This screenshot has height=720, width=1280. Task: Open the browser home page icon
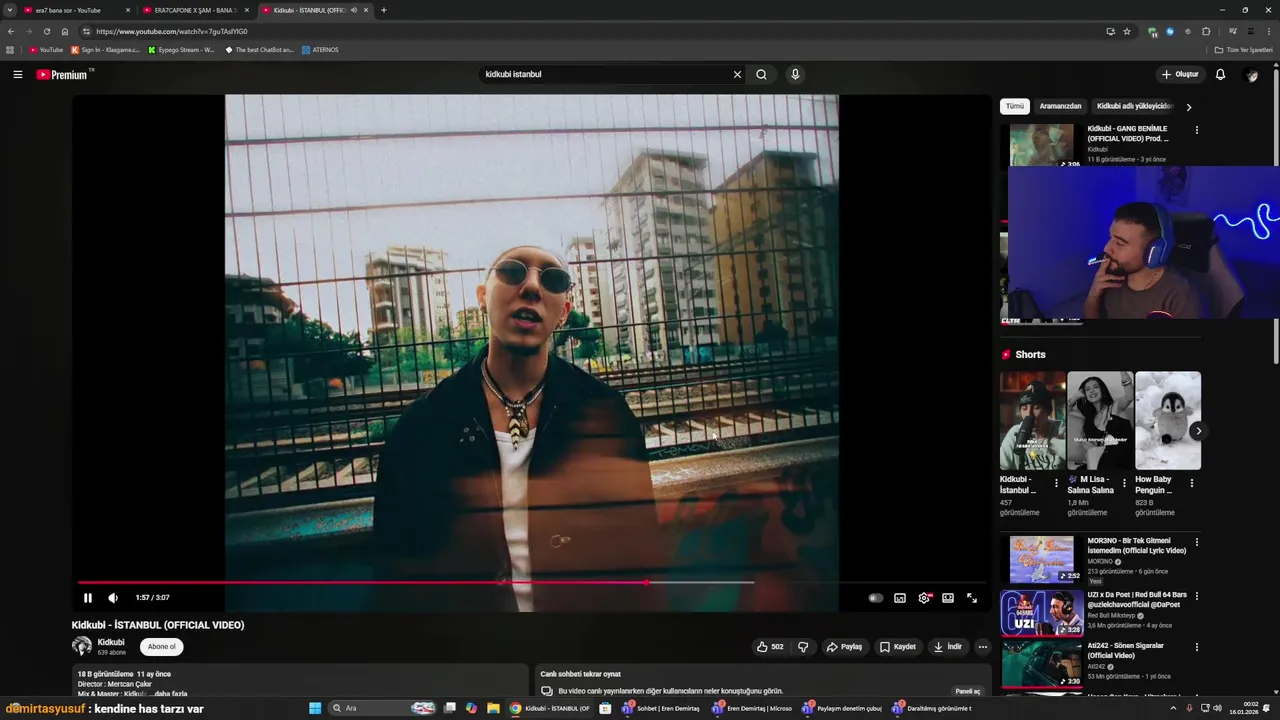pyautogui.click(x=65, y=31)
